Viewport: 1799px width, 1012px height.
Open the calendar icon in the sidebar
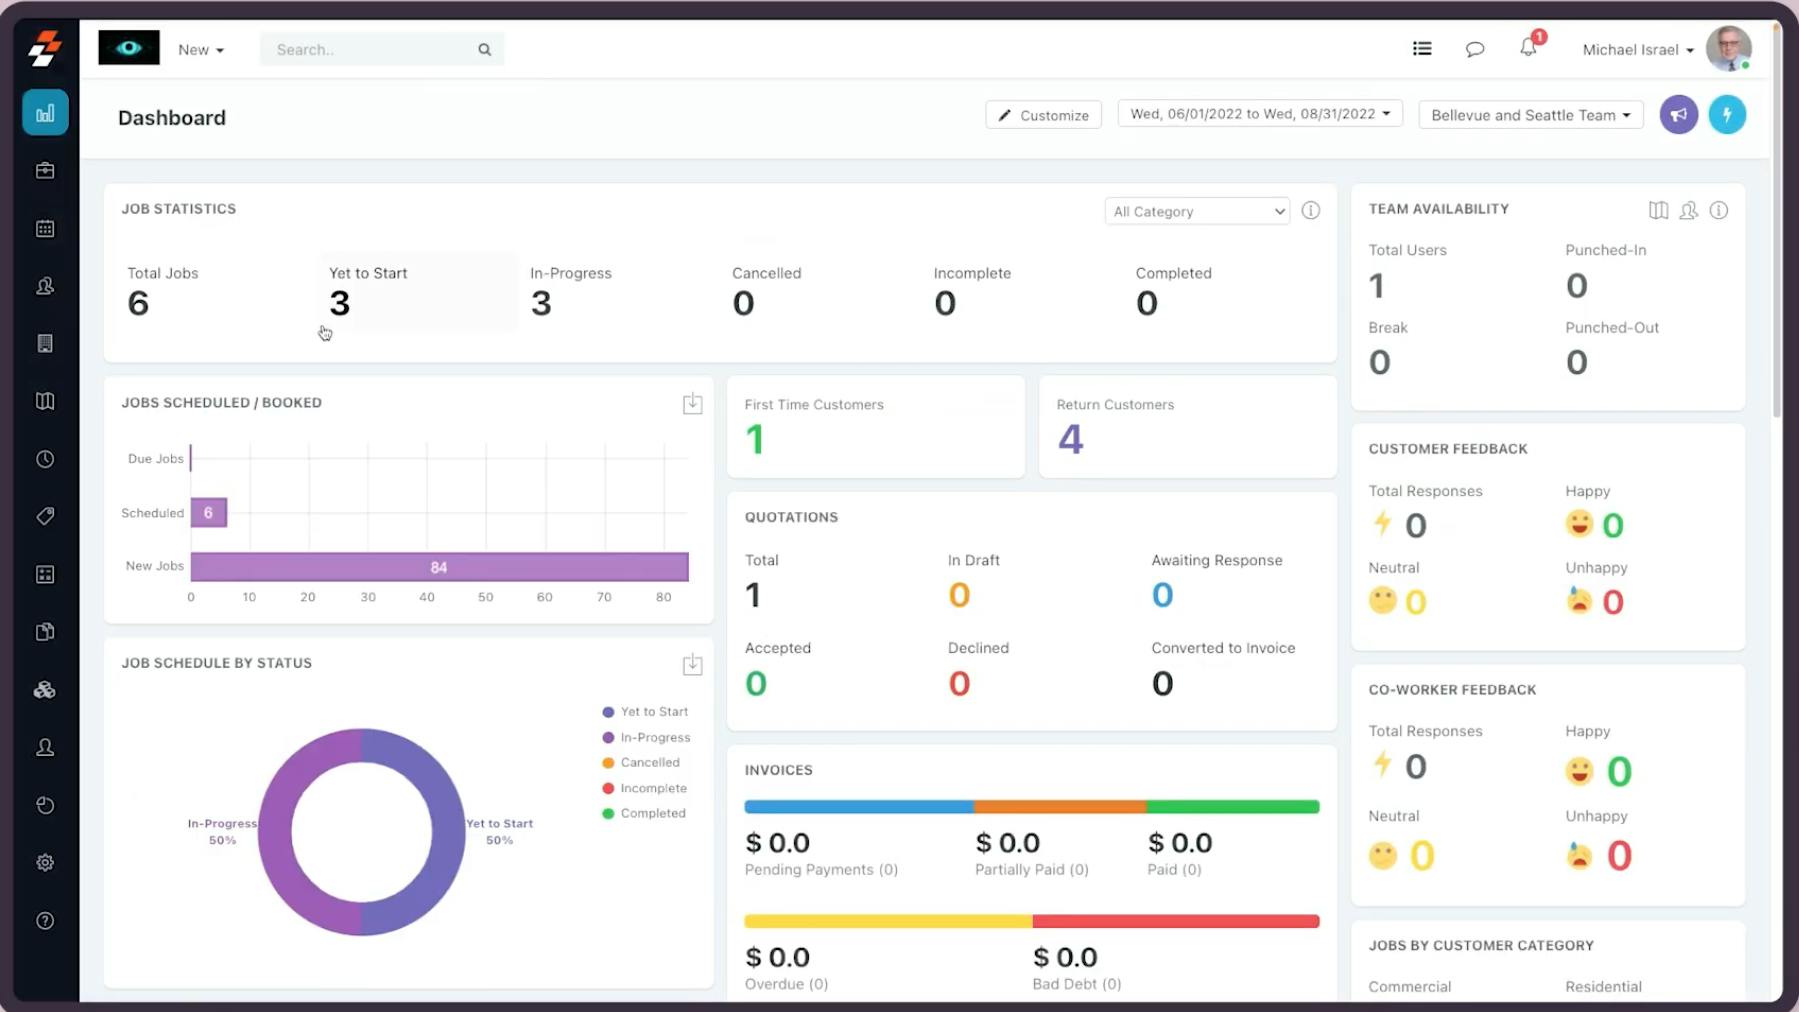[x=45, y=228]
